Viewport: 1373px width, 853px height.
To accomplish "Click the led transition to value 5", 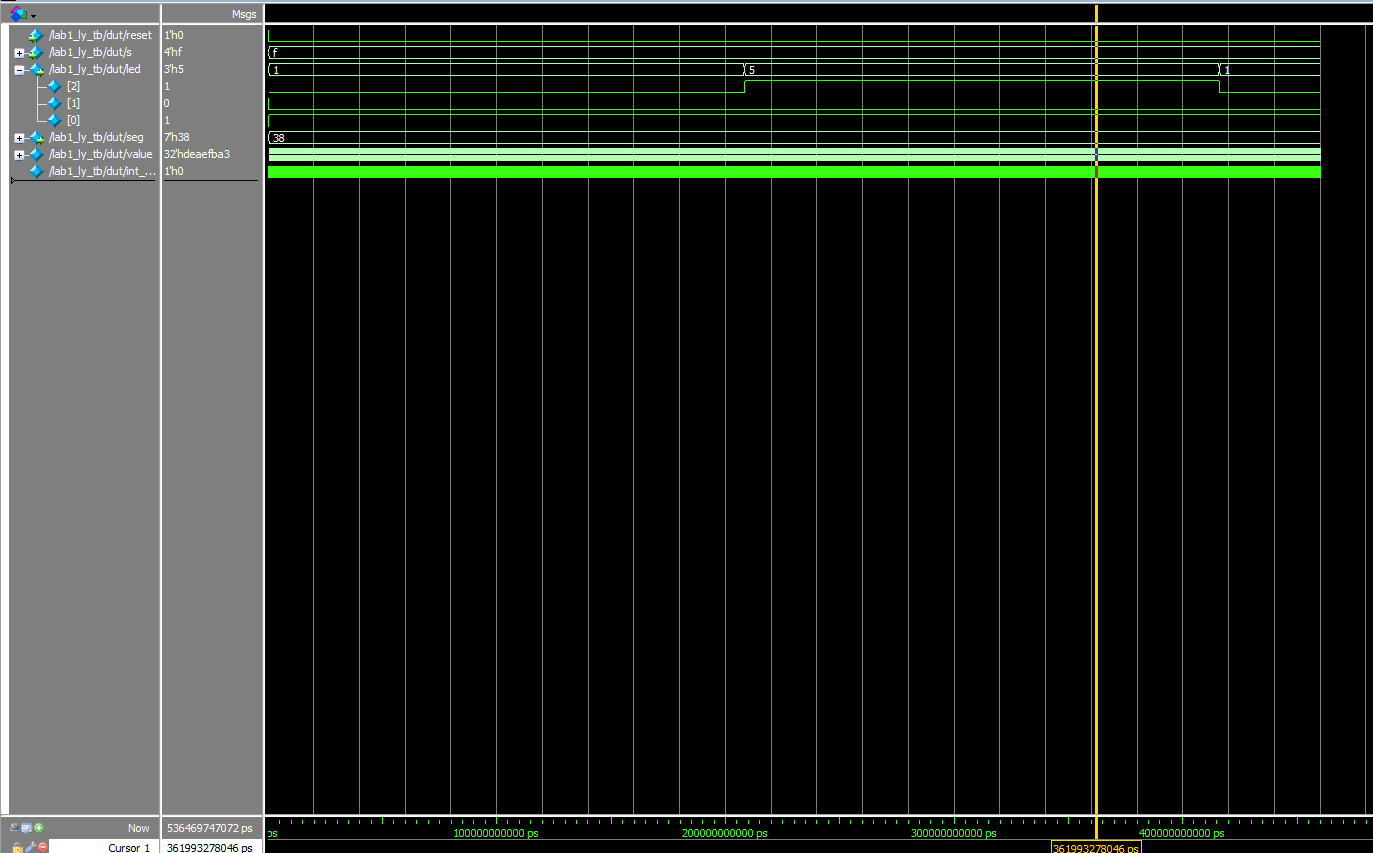I will tap(745, 70).
